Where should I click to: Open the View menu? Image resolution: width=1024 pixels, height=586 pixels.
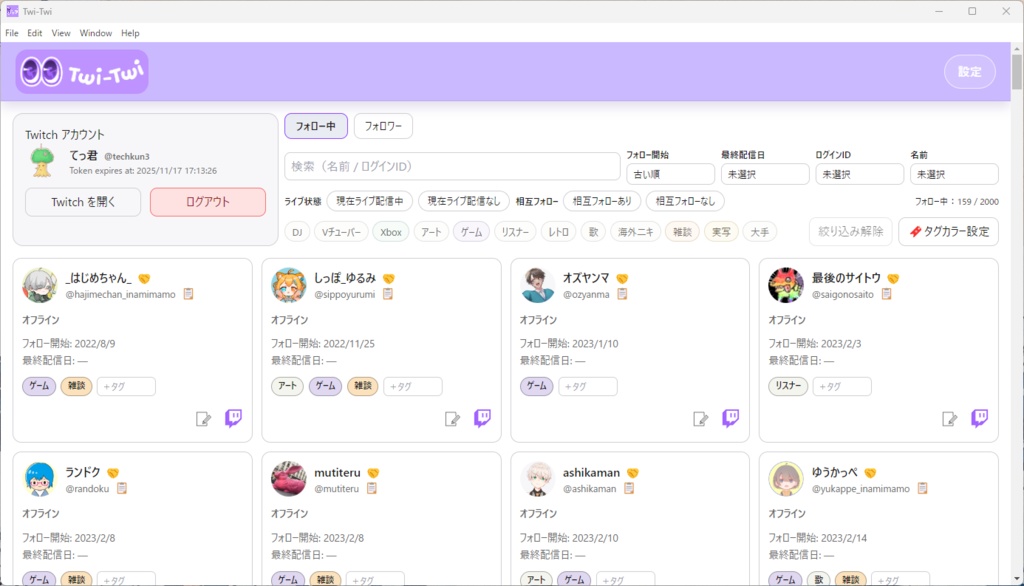60,32
